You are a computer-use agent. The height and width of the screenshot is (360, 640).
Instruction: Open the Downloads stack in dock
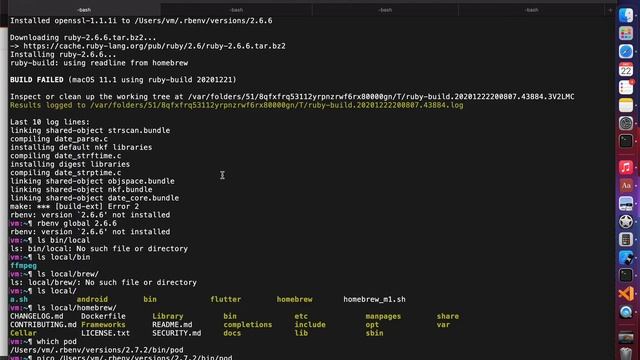pyautogui.click(x=626, y=338)
